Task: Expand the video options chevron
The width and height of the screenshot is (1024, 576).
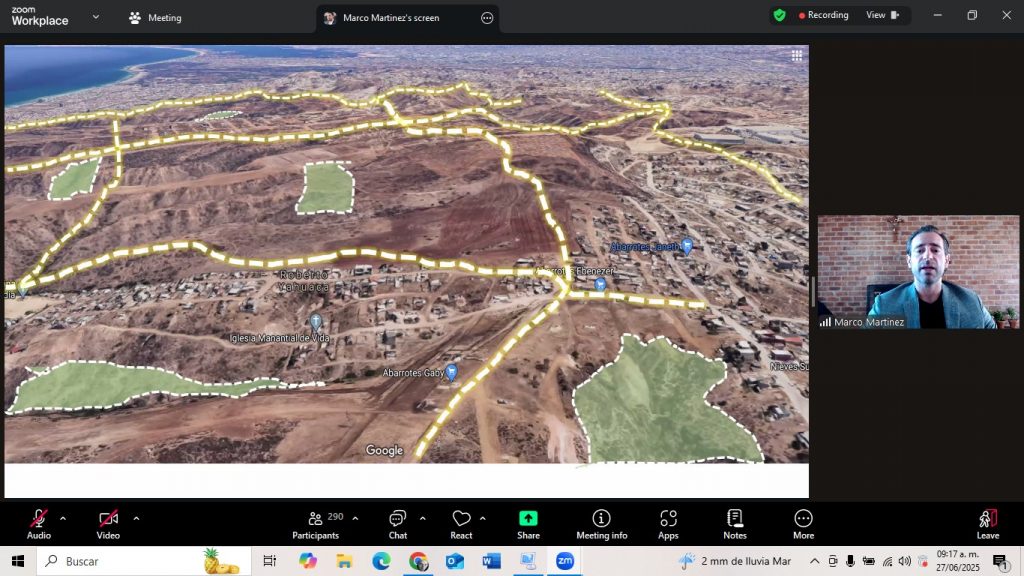Action: [136, 518]
